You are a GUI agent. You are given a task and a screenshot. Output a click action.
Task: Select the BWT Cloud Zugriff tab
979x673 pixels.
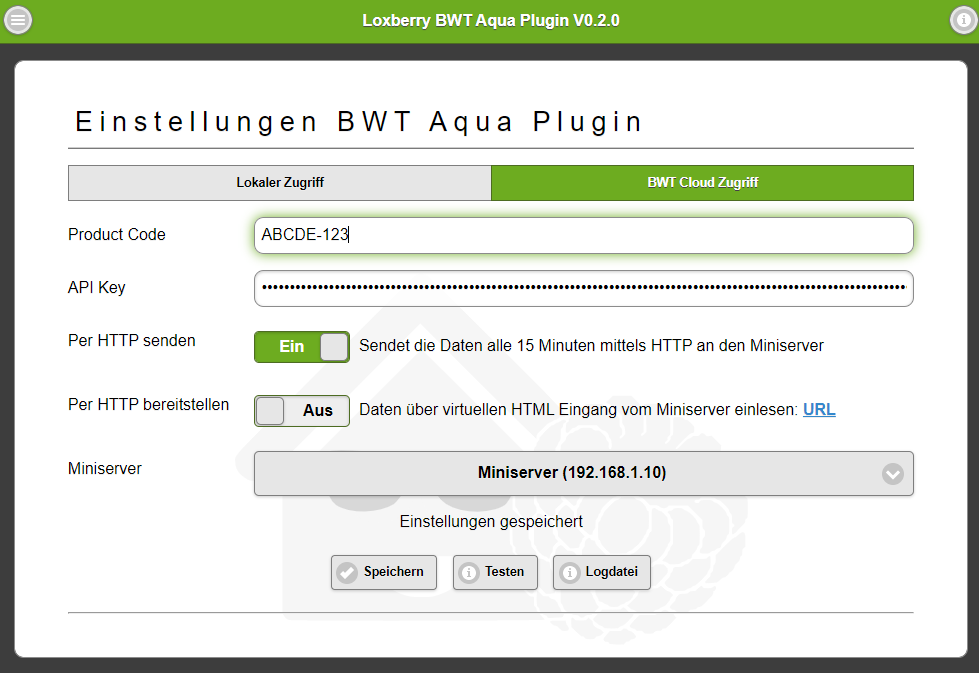tap(702, 183)
